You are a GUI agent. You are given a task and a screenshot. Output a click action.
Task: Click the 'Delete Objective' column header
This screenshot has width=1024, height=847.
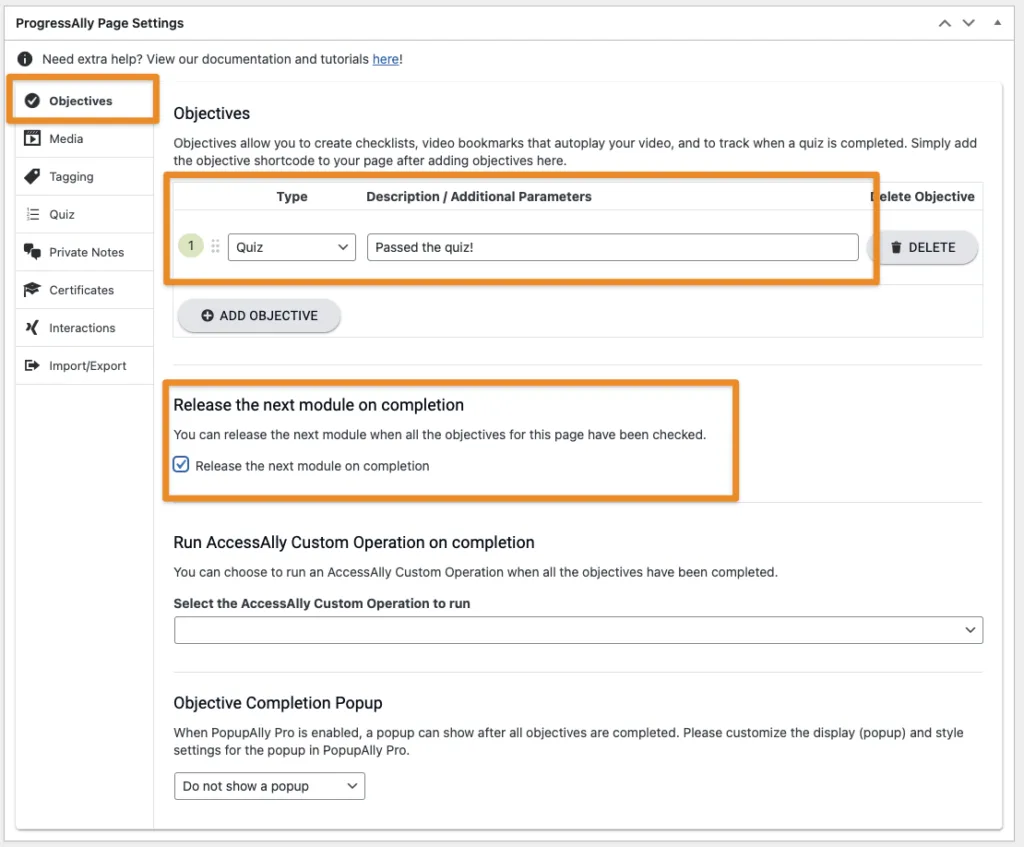(x=922, y=197)
